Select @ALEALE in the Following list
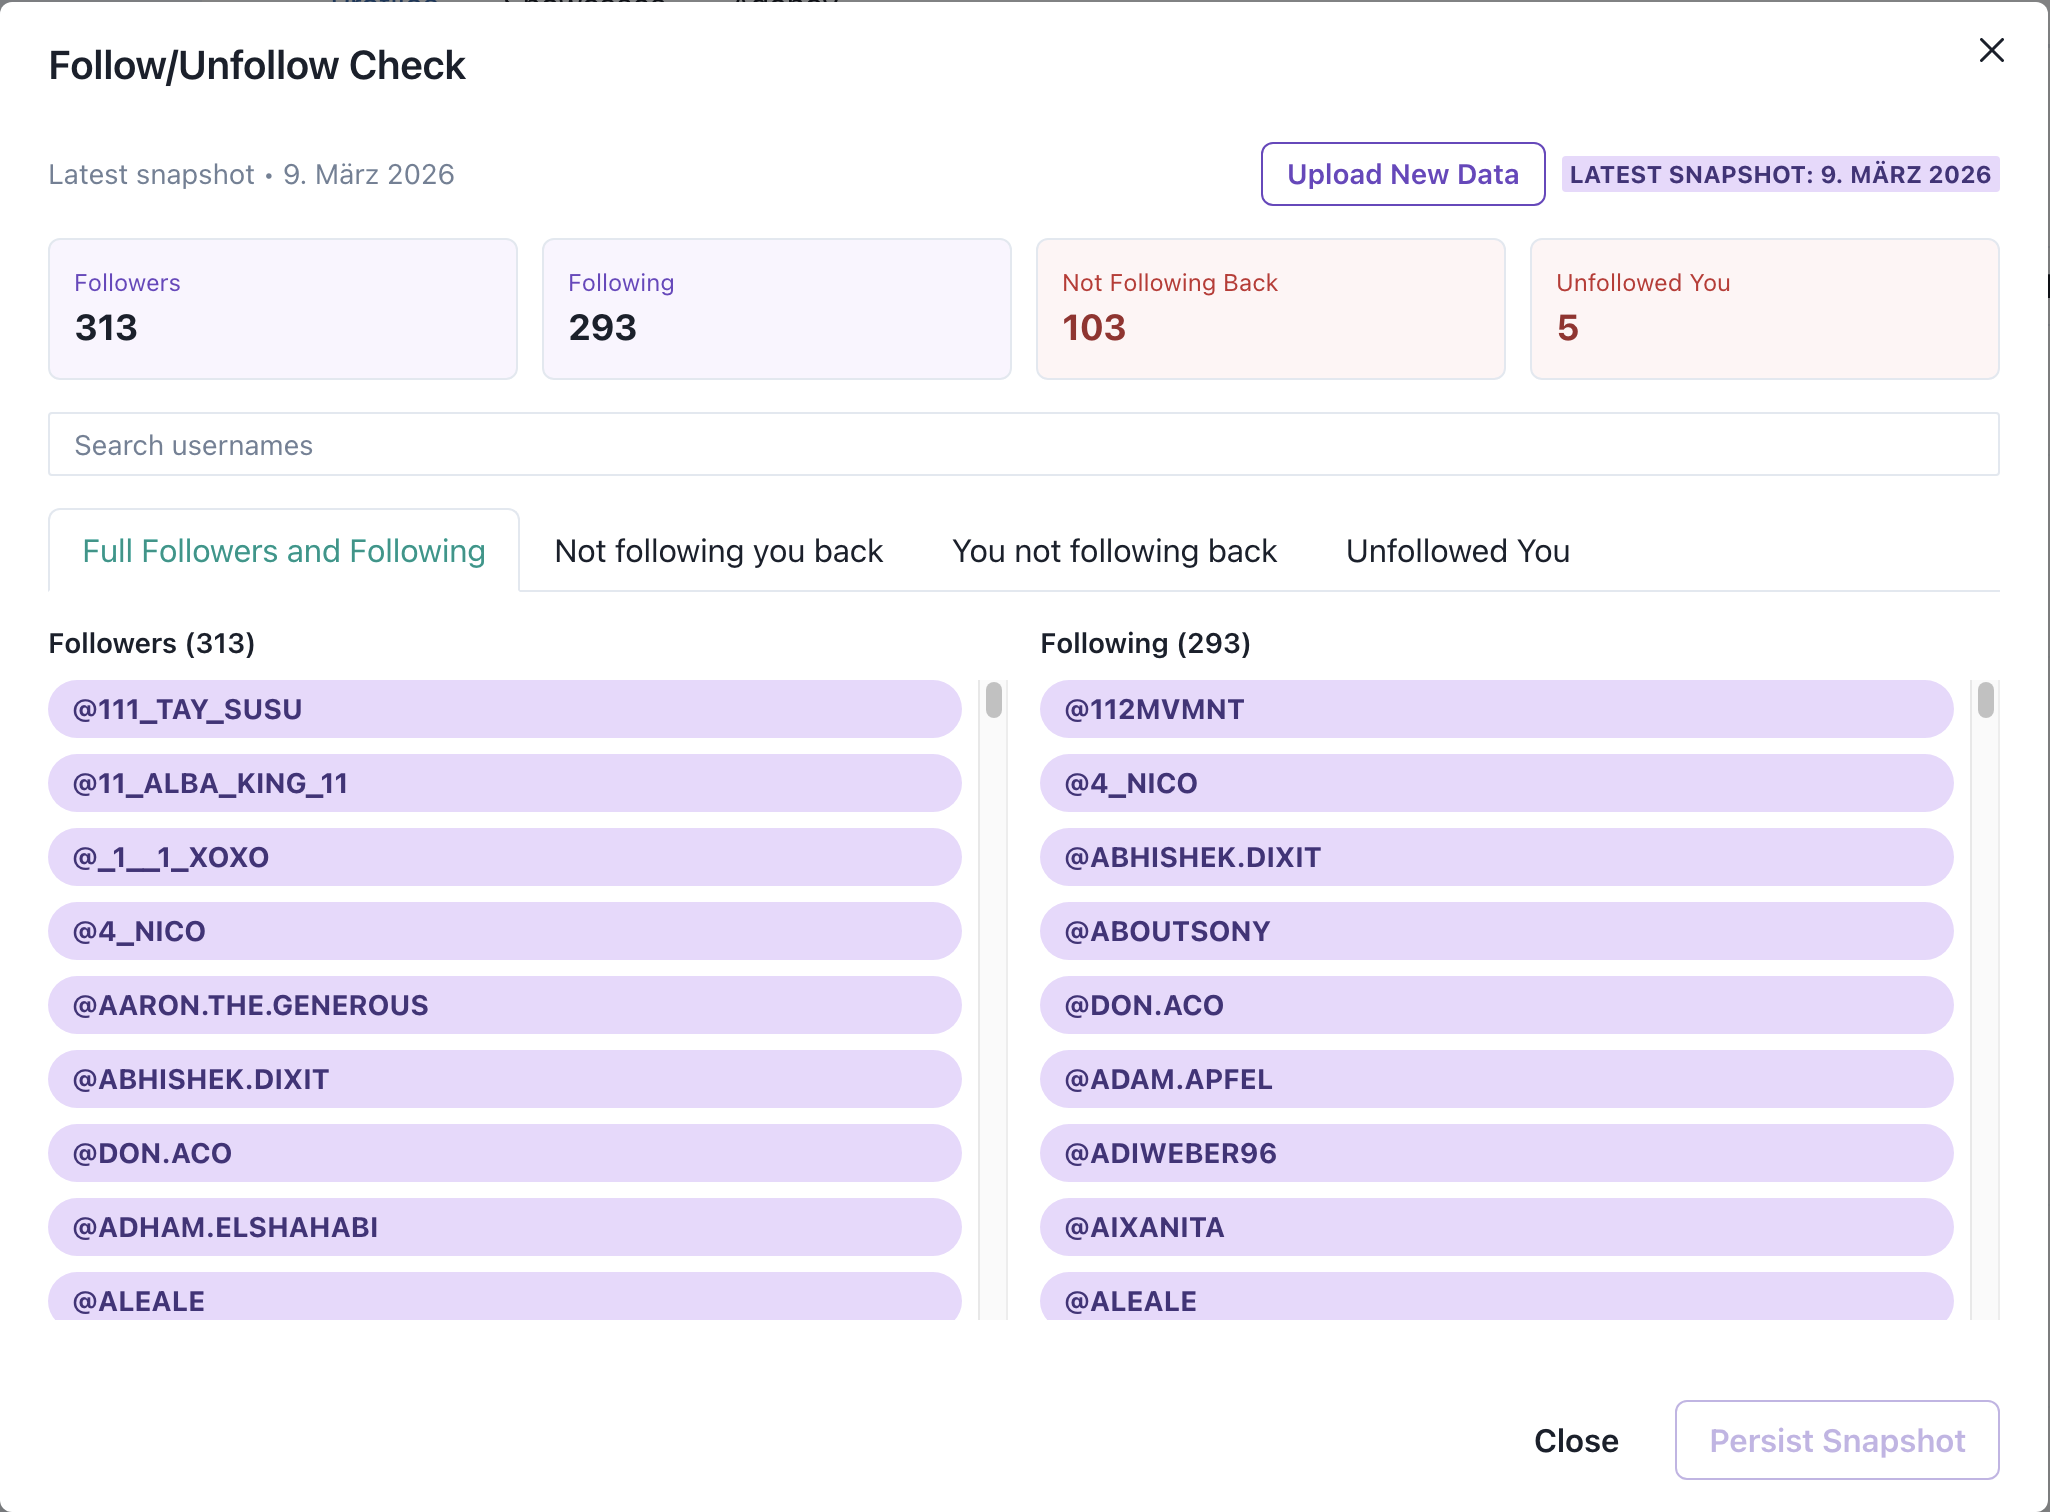Screen dimensions: 2050x1512 pyautogui.click(x=1496, y=1296)
